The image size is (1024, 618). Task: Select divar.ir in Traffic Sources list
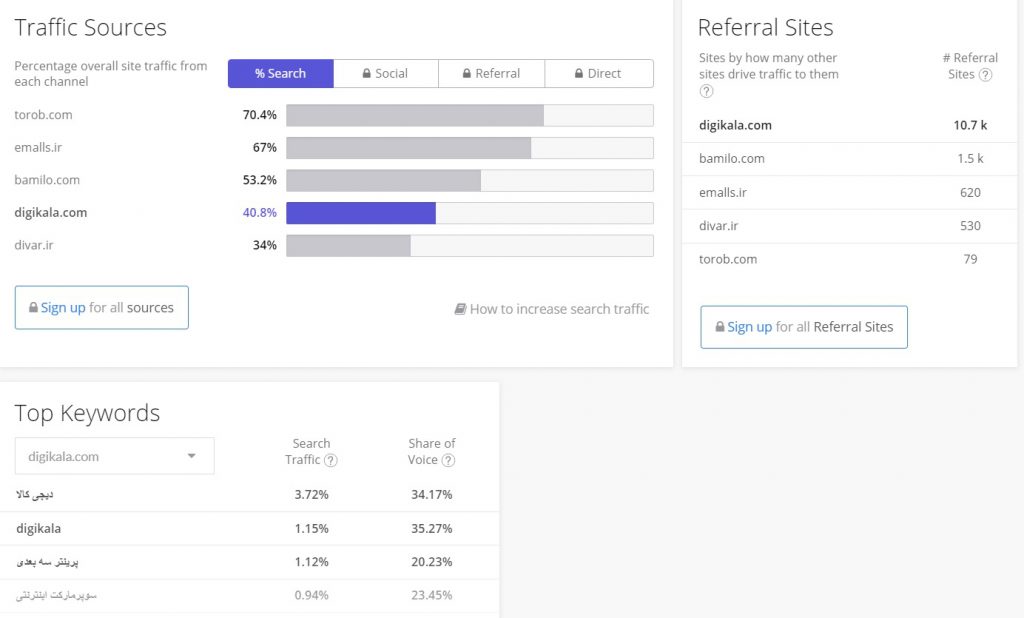(x=34, y=246)
